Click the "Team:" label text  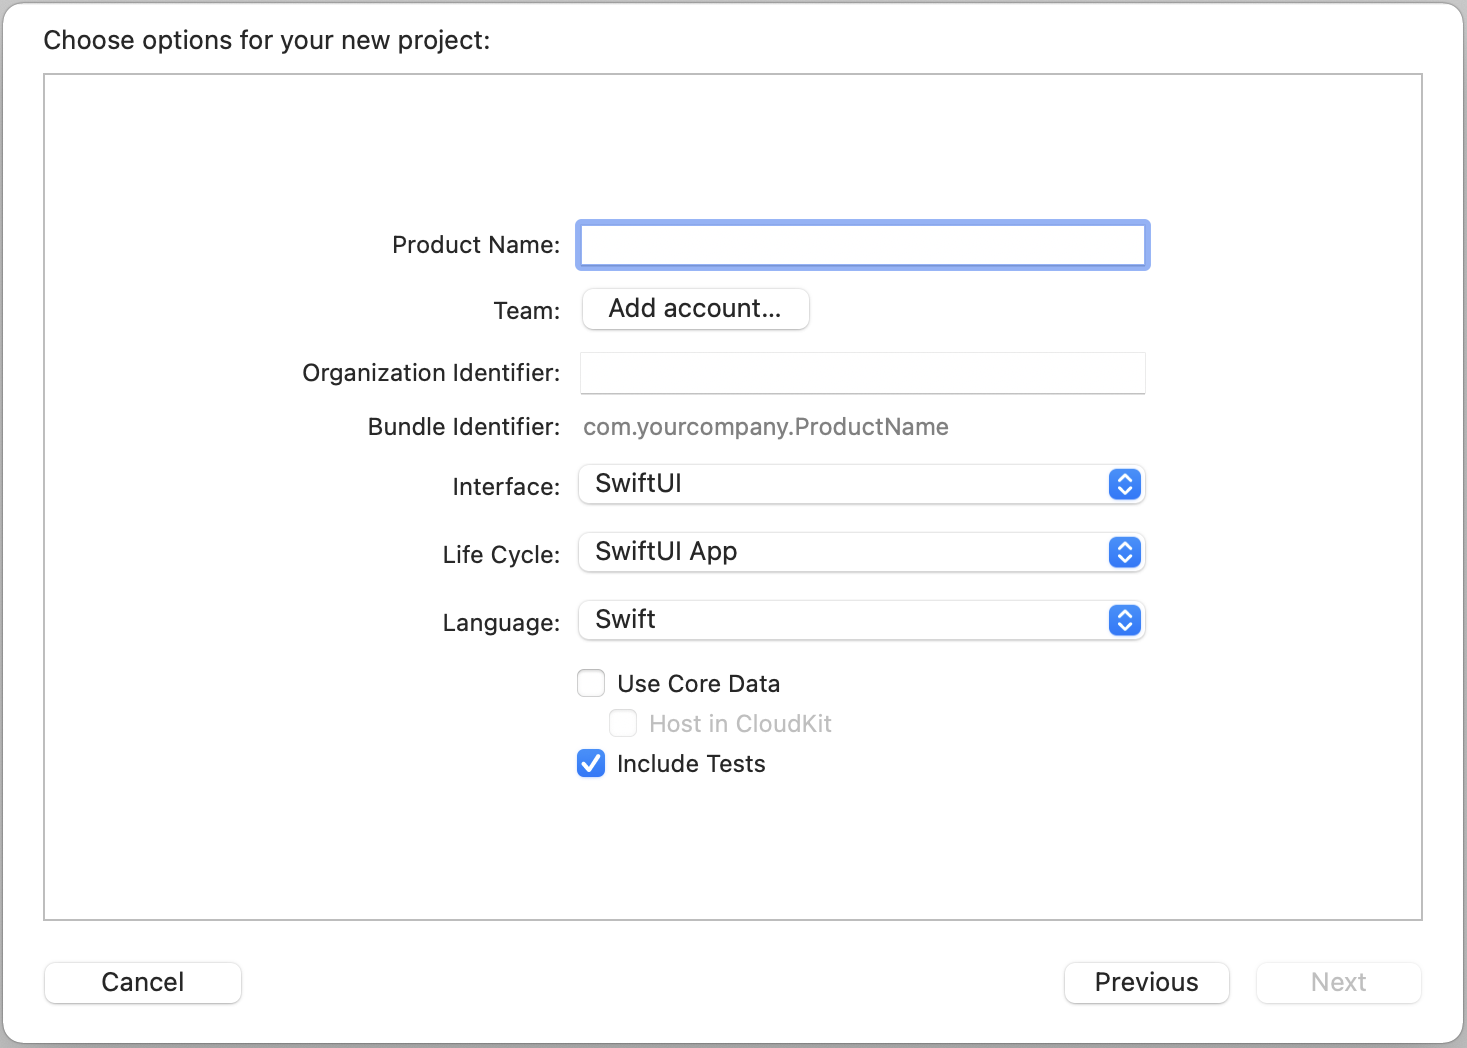527,311
